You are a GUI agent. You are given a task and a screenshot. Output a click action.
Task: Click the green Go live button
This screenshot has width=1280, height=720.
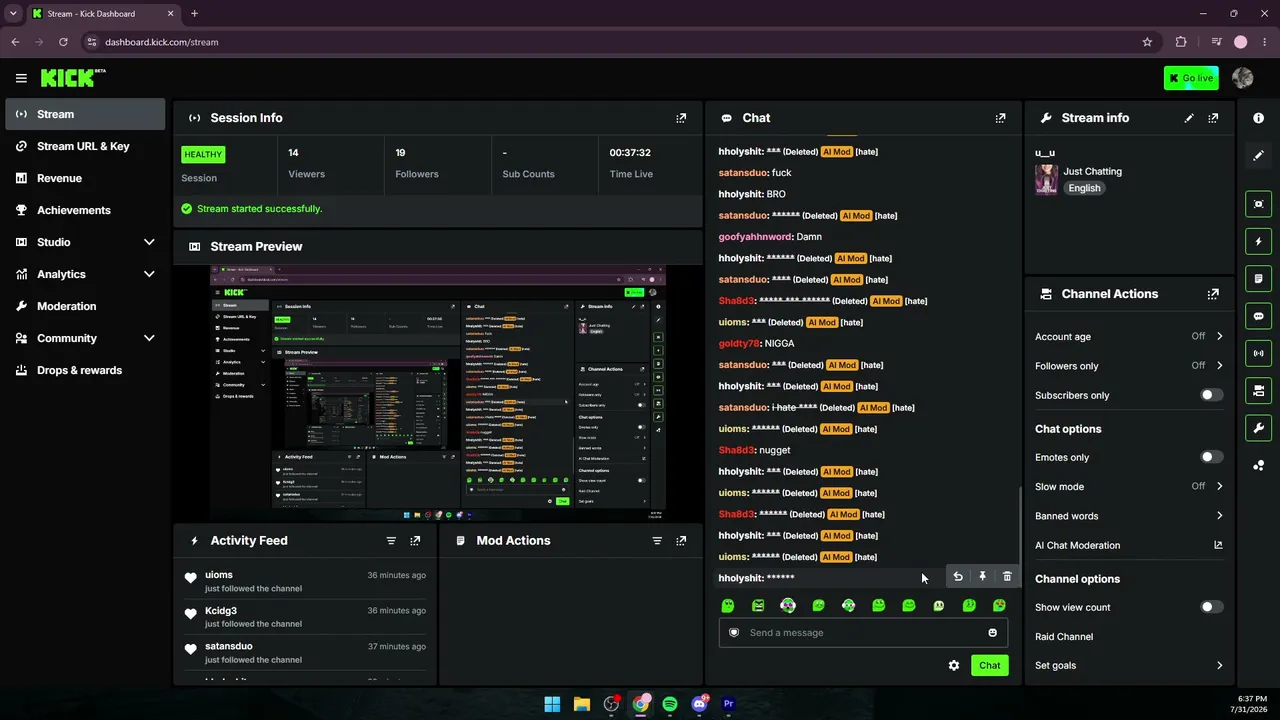coord(1191,78)
